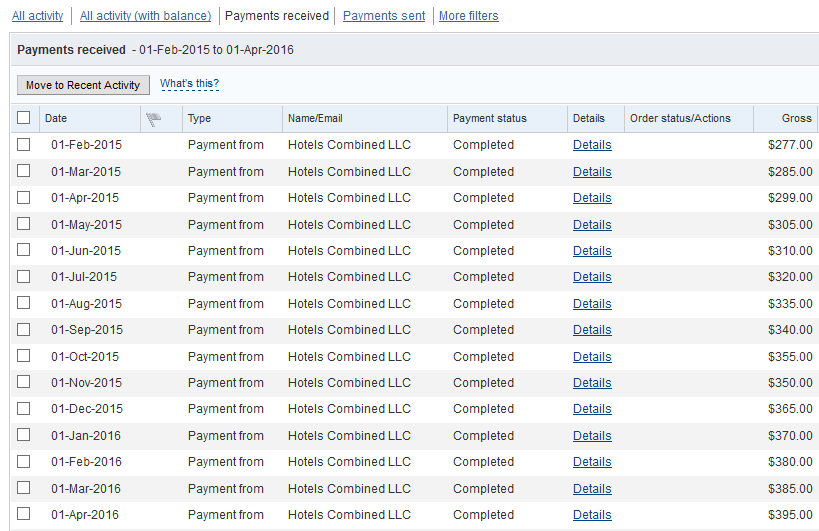Image resolution: width=819 pixels, height=531 pixels.
Task: Click the $365.00 gross amount
Action: click(790, 409)
